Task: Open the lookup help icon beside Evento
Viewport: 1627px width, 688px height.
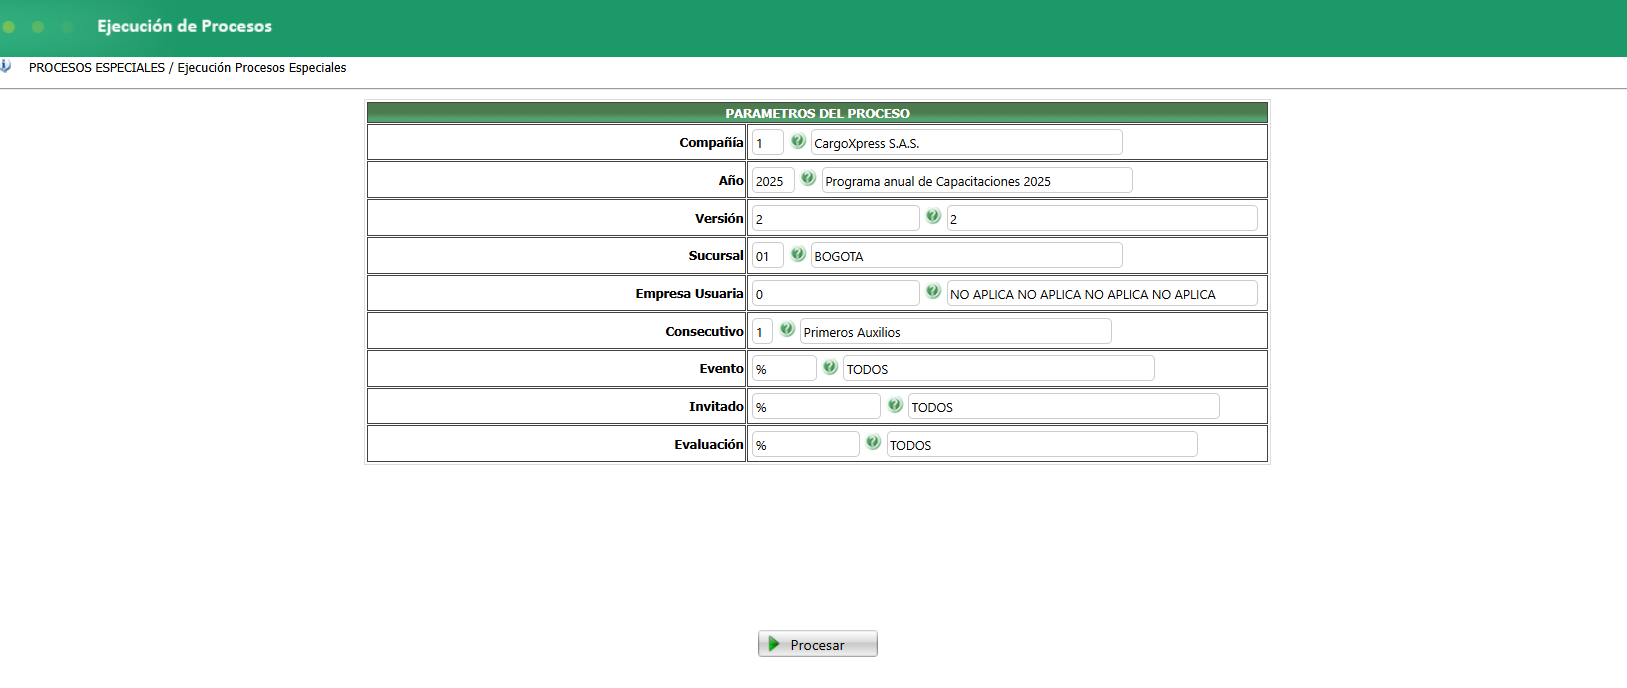Action: click(830, 367)
